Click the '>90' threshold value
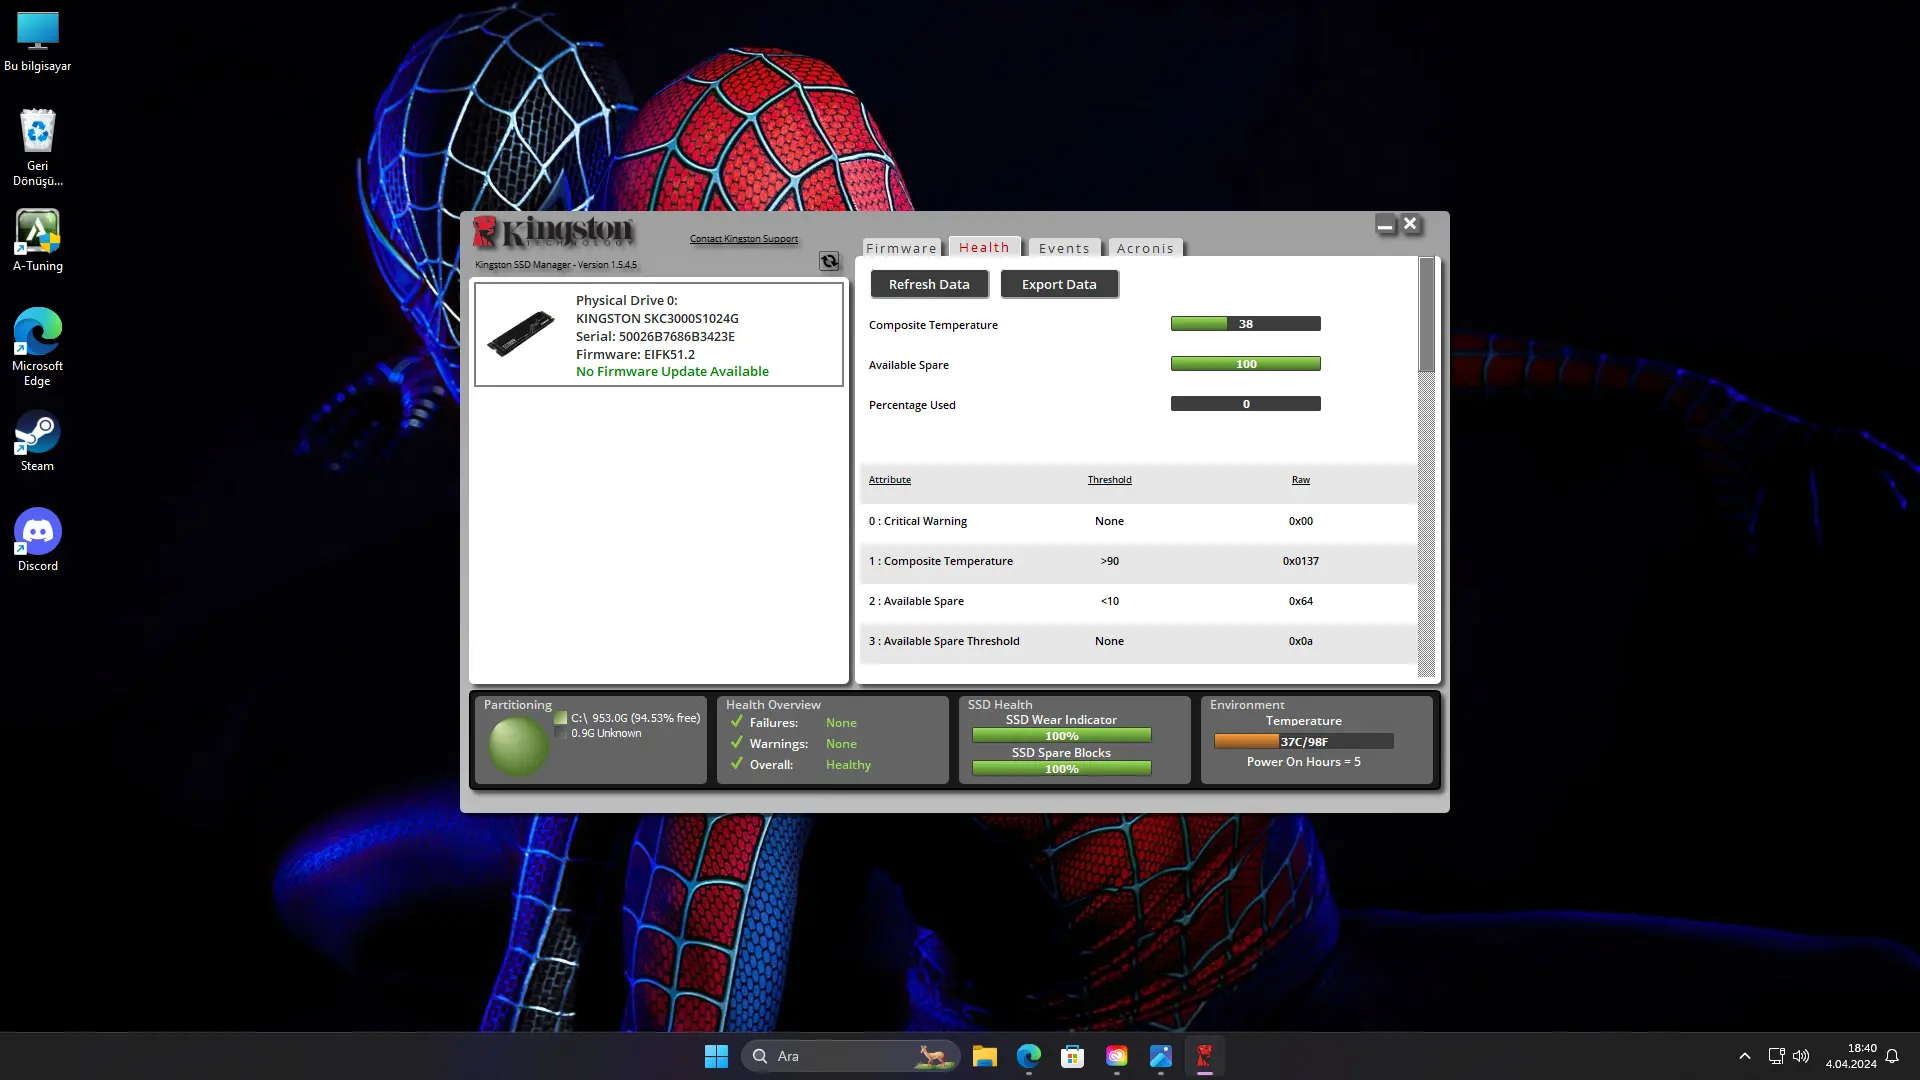Viewport: 1920px width, 1080px height. coord(1110,561)
